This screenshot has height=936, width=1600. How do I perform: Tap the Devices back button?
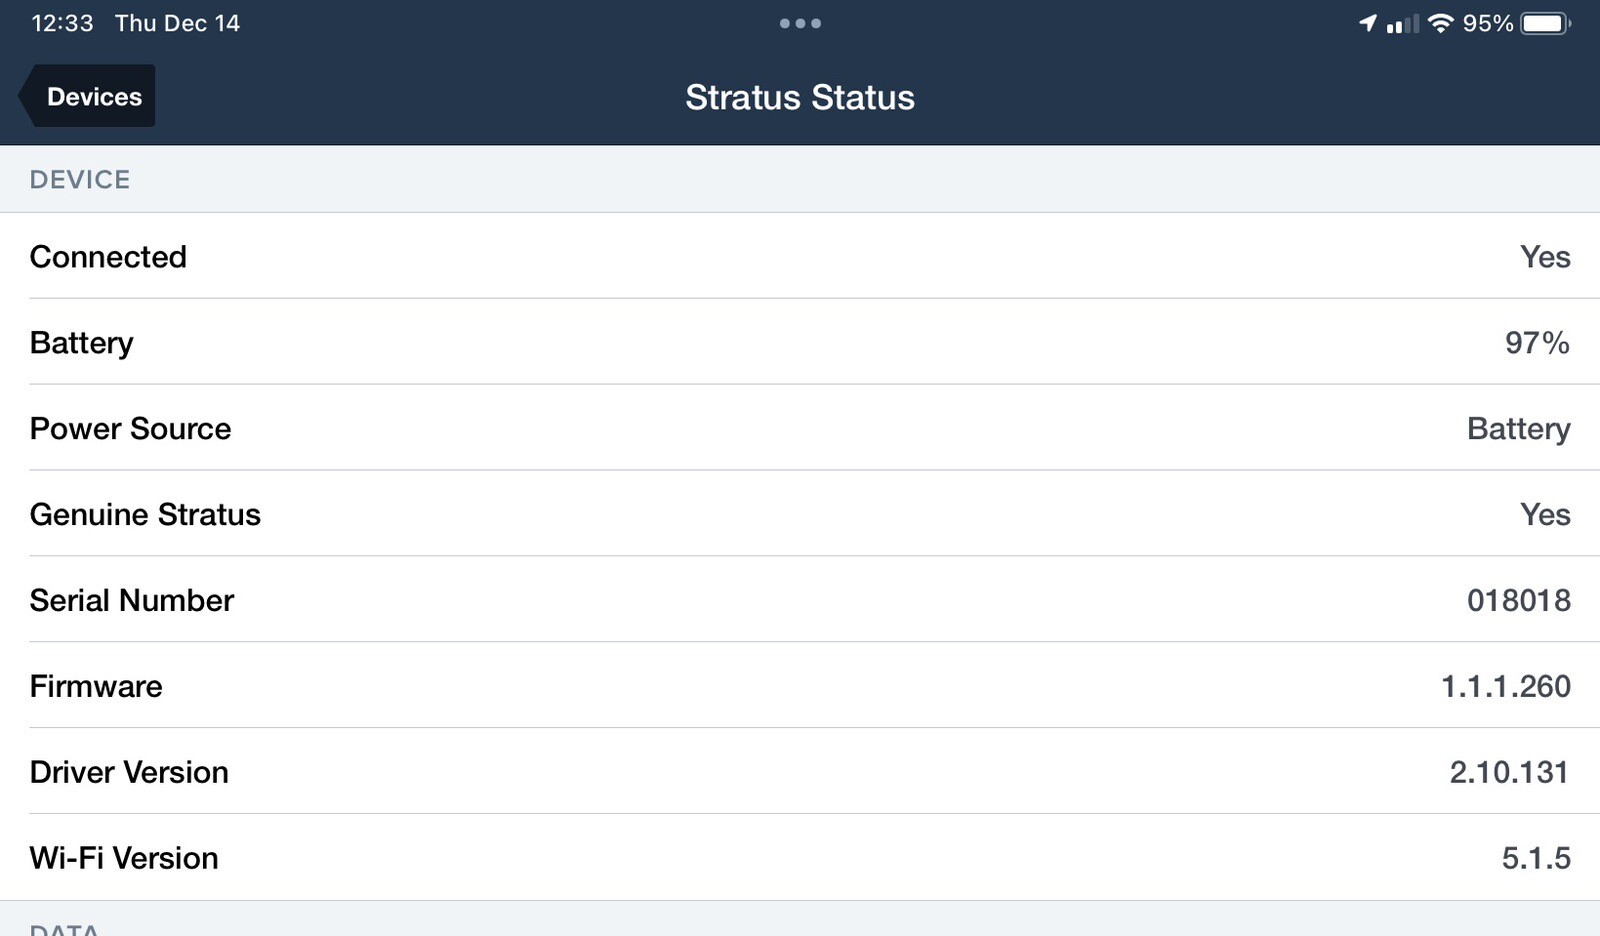87,96
